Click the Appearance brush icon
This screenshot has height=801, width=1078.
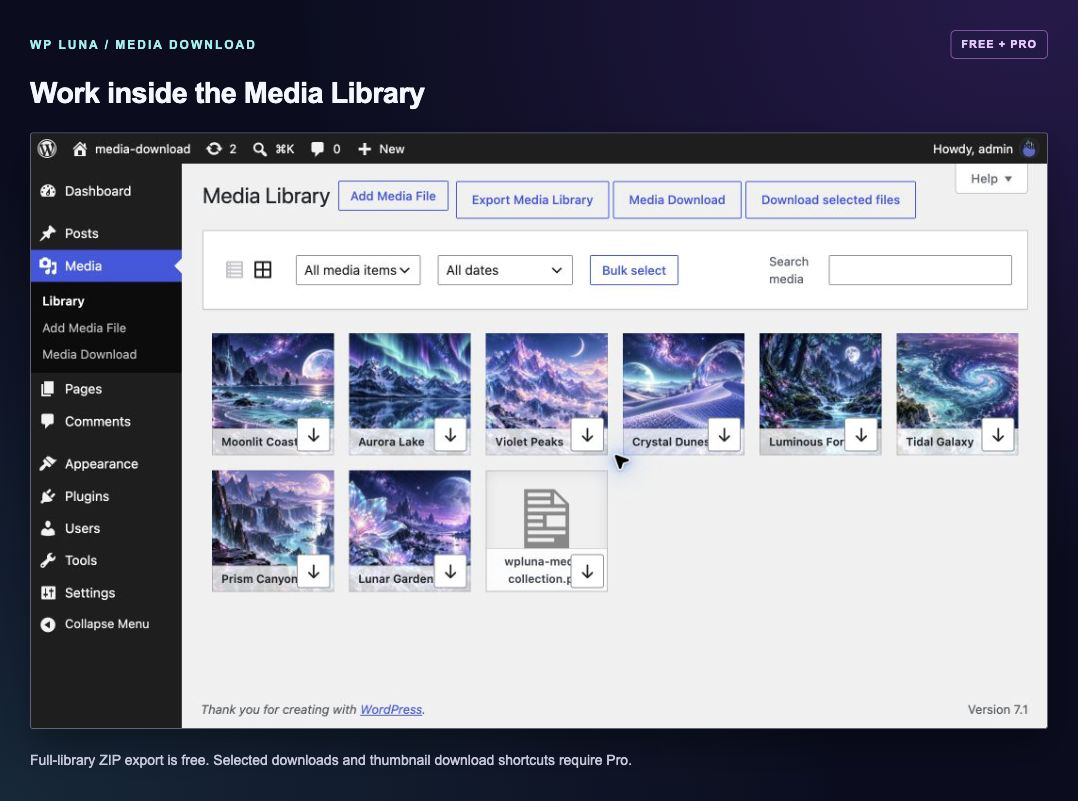47,463
